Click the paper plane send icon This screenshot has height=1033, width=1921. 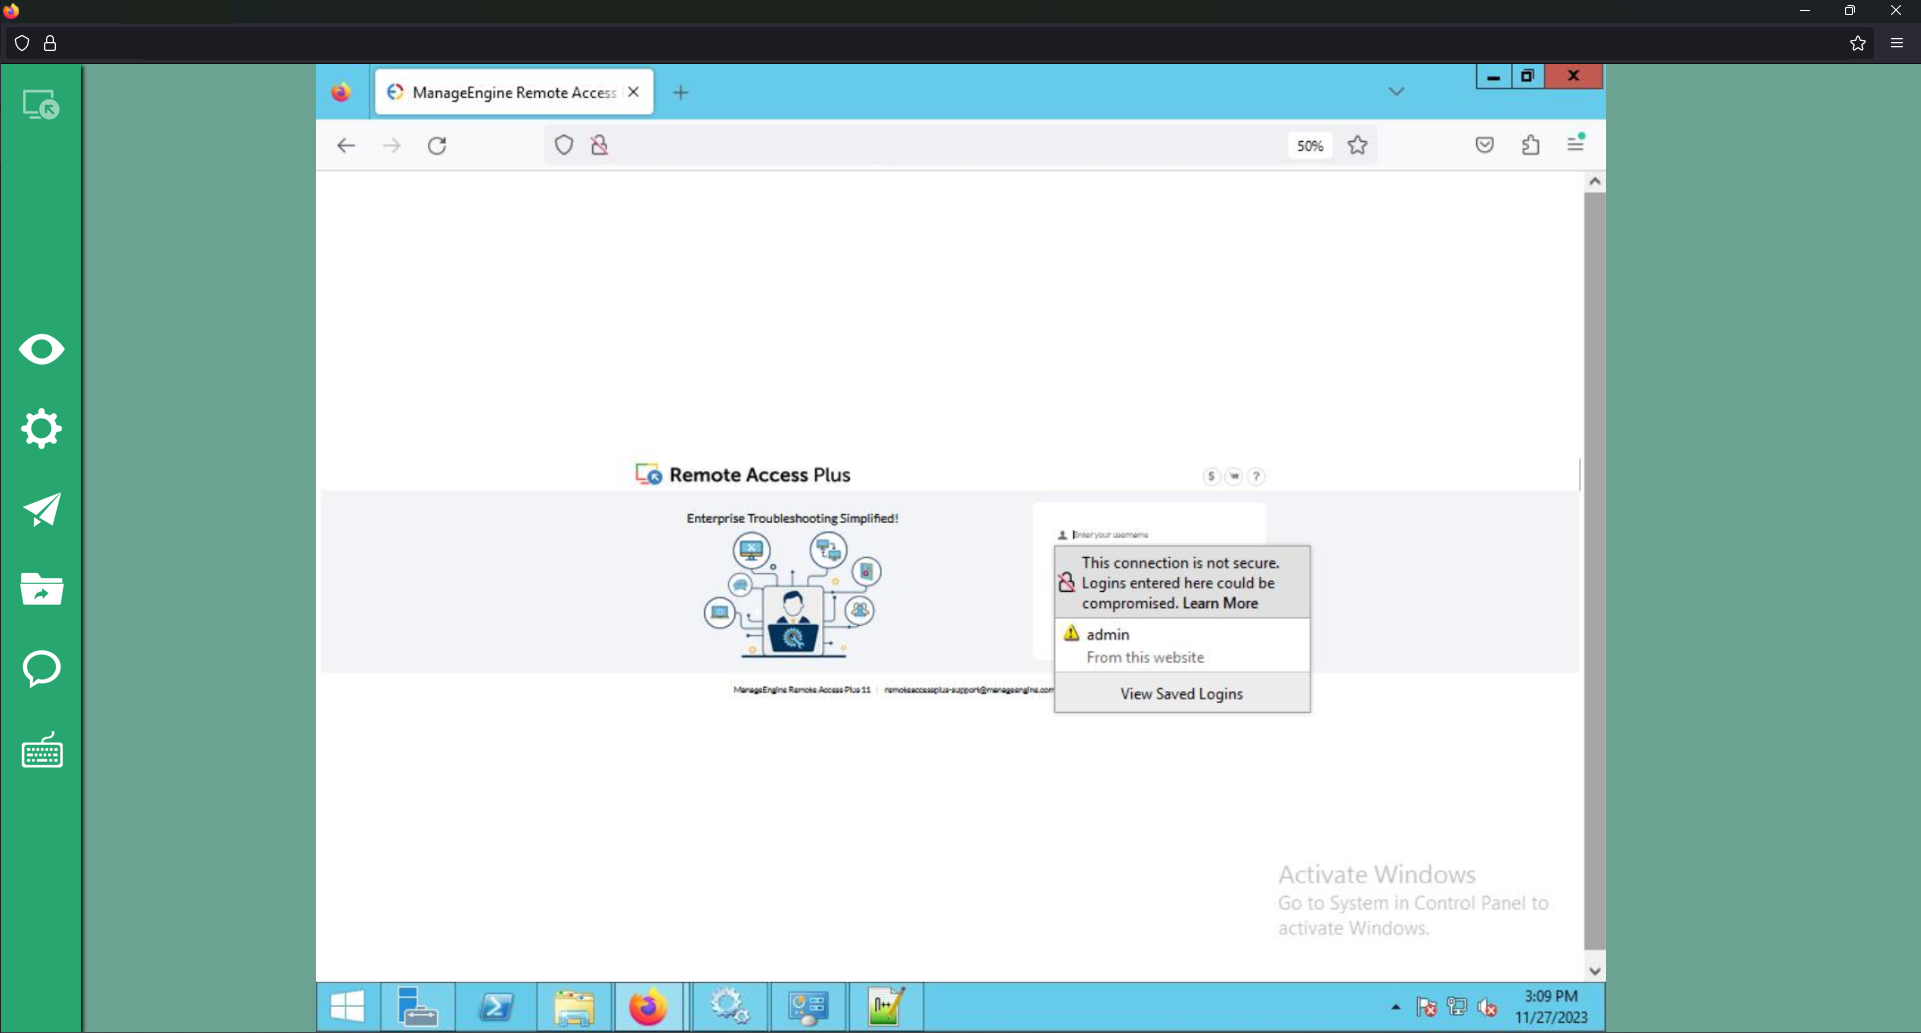coord(41,509)
